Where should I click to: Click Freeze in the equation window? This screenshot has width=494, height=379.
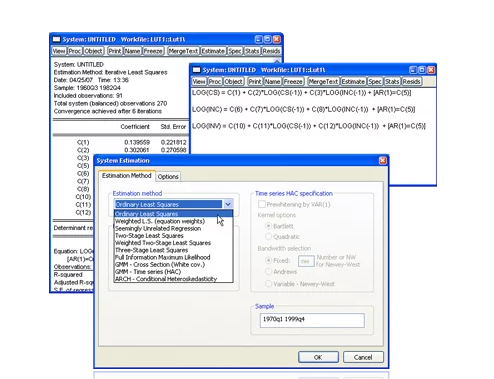pyautogui.click(x=293, y=81)
